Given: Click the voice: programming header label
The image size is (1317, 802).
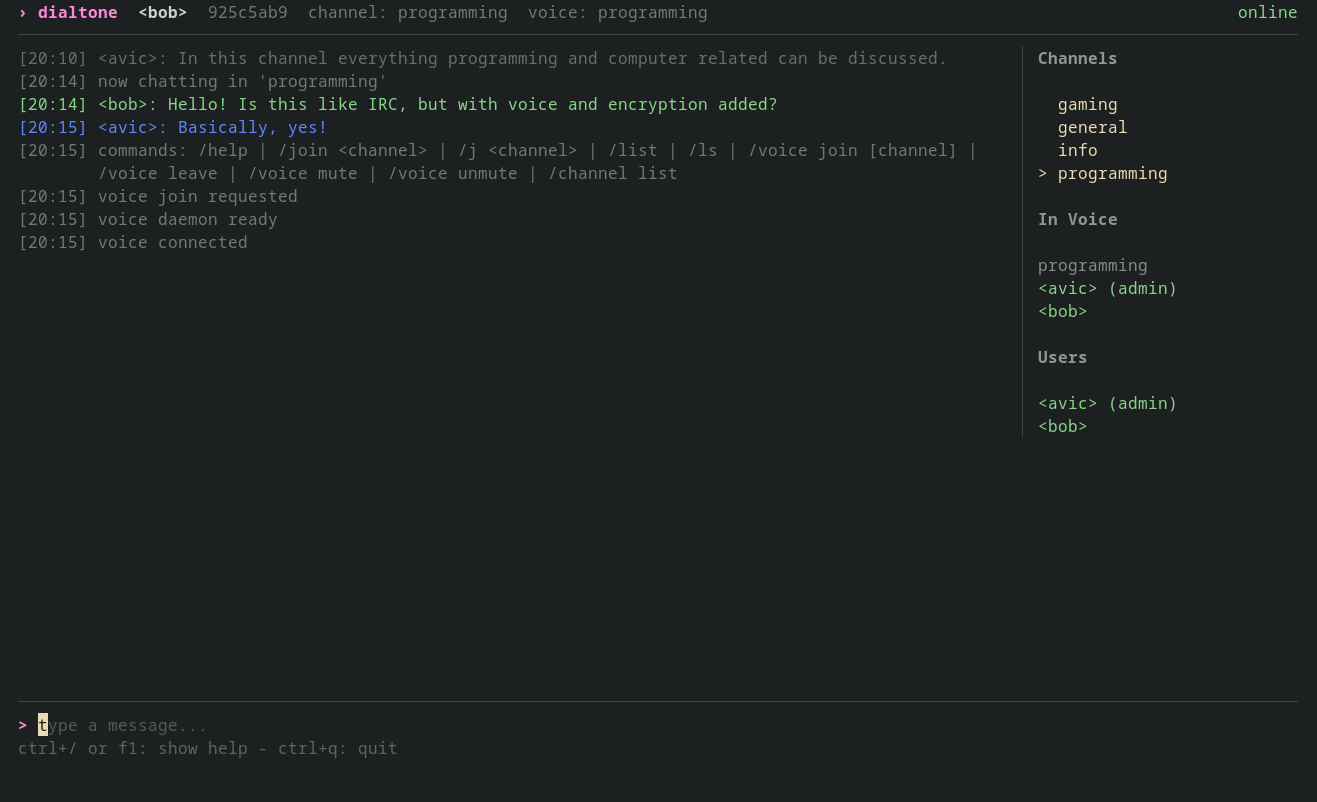Looking at the screenshot, I should pos(617,13).
